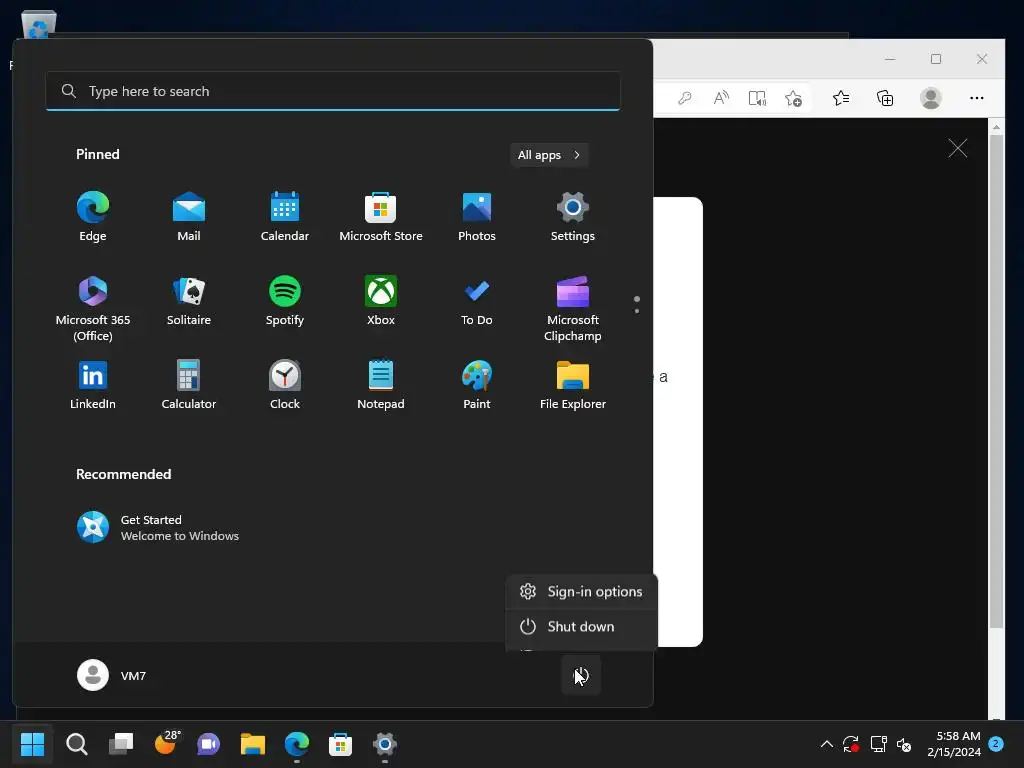Open Get Started Welcome to Windows

coord(158,528)
